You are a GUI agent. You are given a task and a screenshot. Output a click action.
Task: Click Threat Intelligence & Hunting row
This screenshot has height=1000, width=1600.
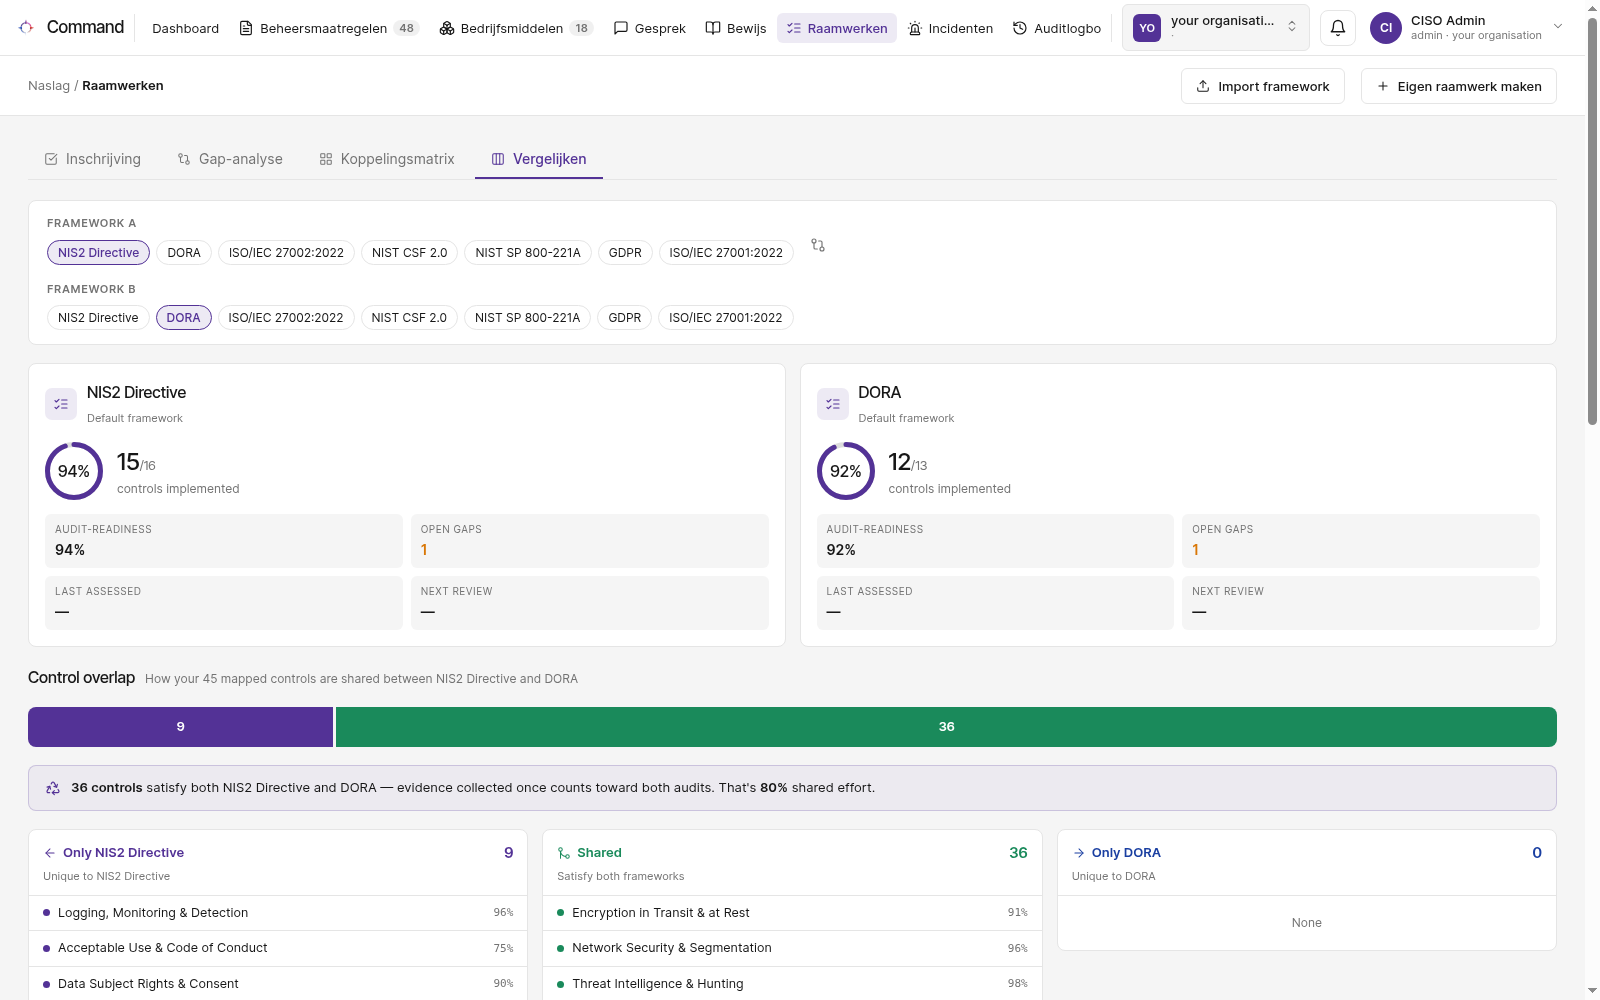coord(792,984)
